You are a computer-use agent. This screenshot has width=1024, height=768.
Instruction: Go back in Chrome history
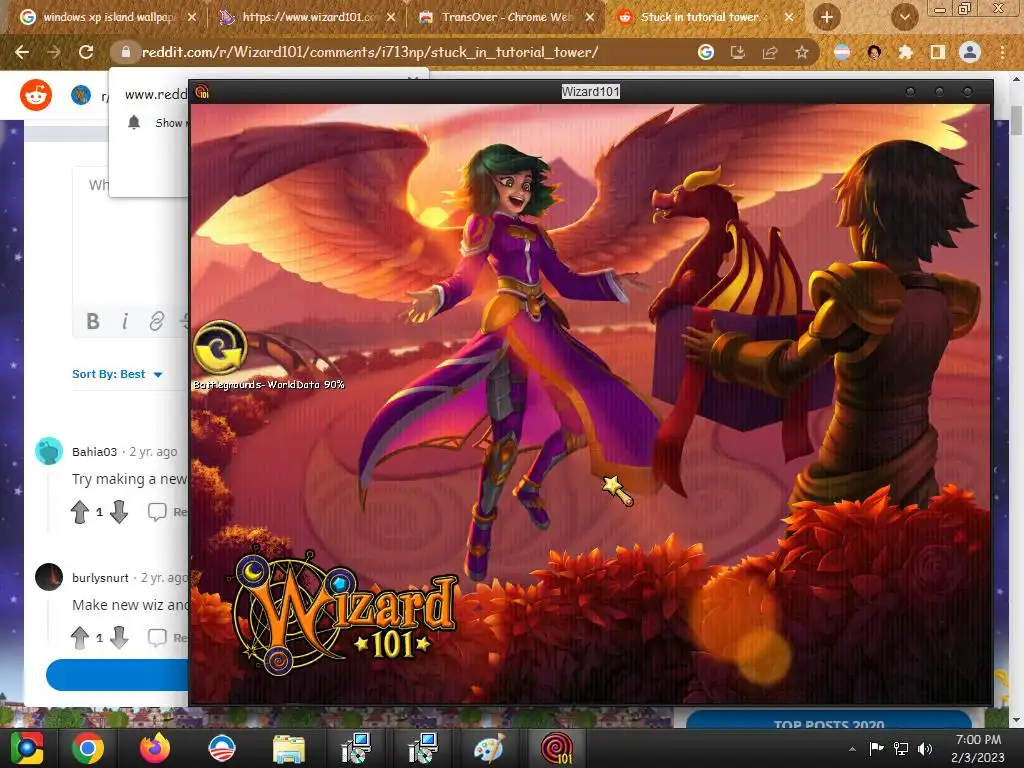(x=22, y=52)
